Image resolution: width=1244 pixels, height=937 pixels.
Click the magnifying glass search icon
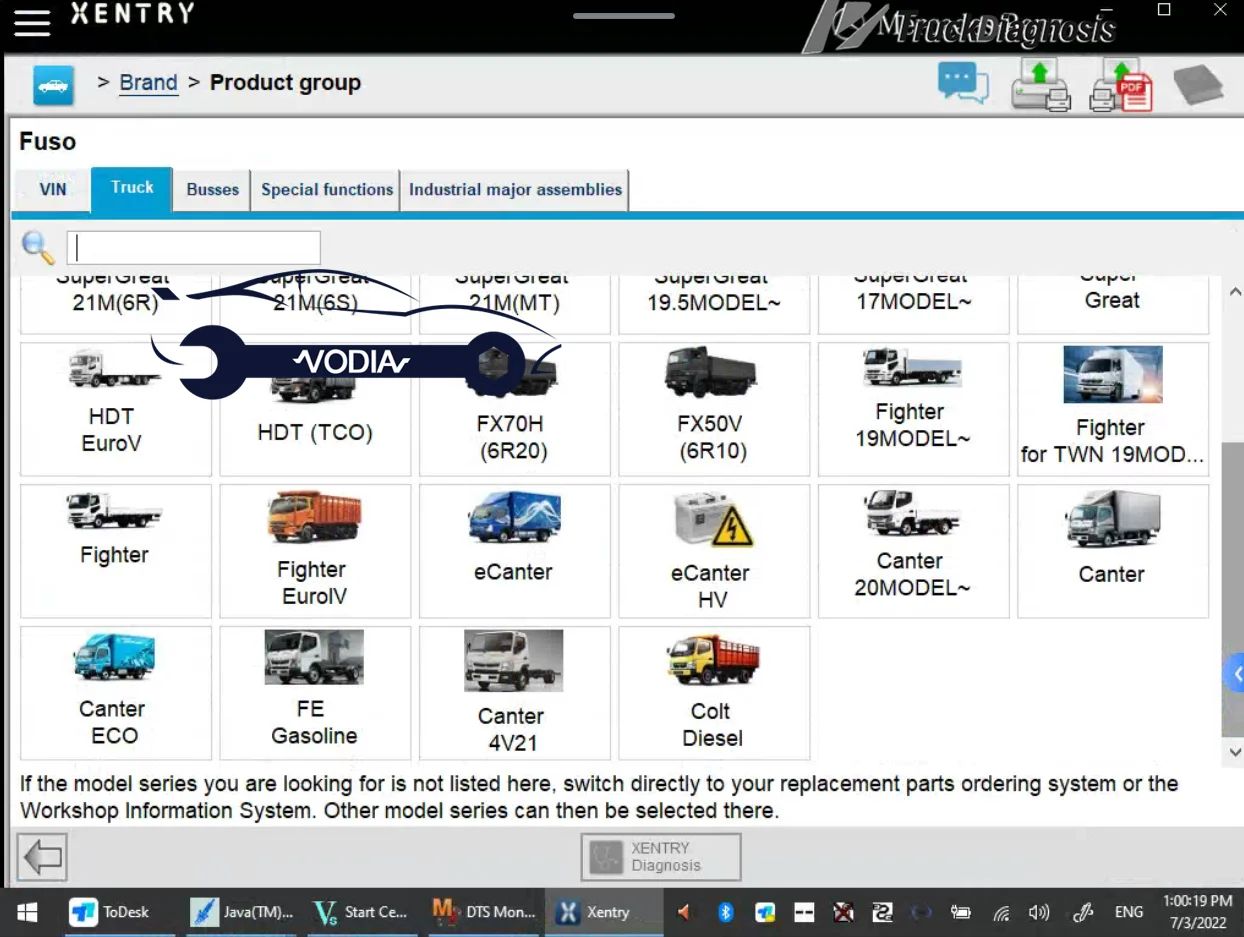pyautogui.click(x=38, y=247)
